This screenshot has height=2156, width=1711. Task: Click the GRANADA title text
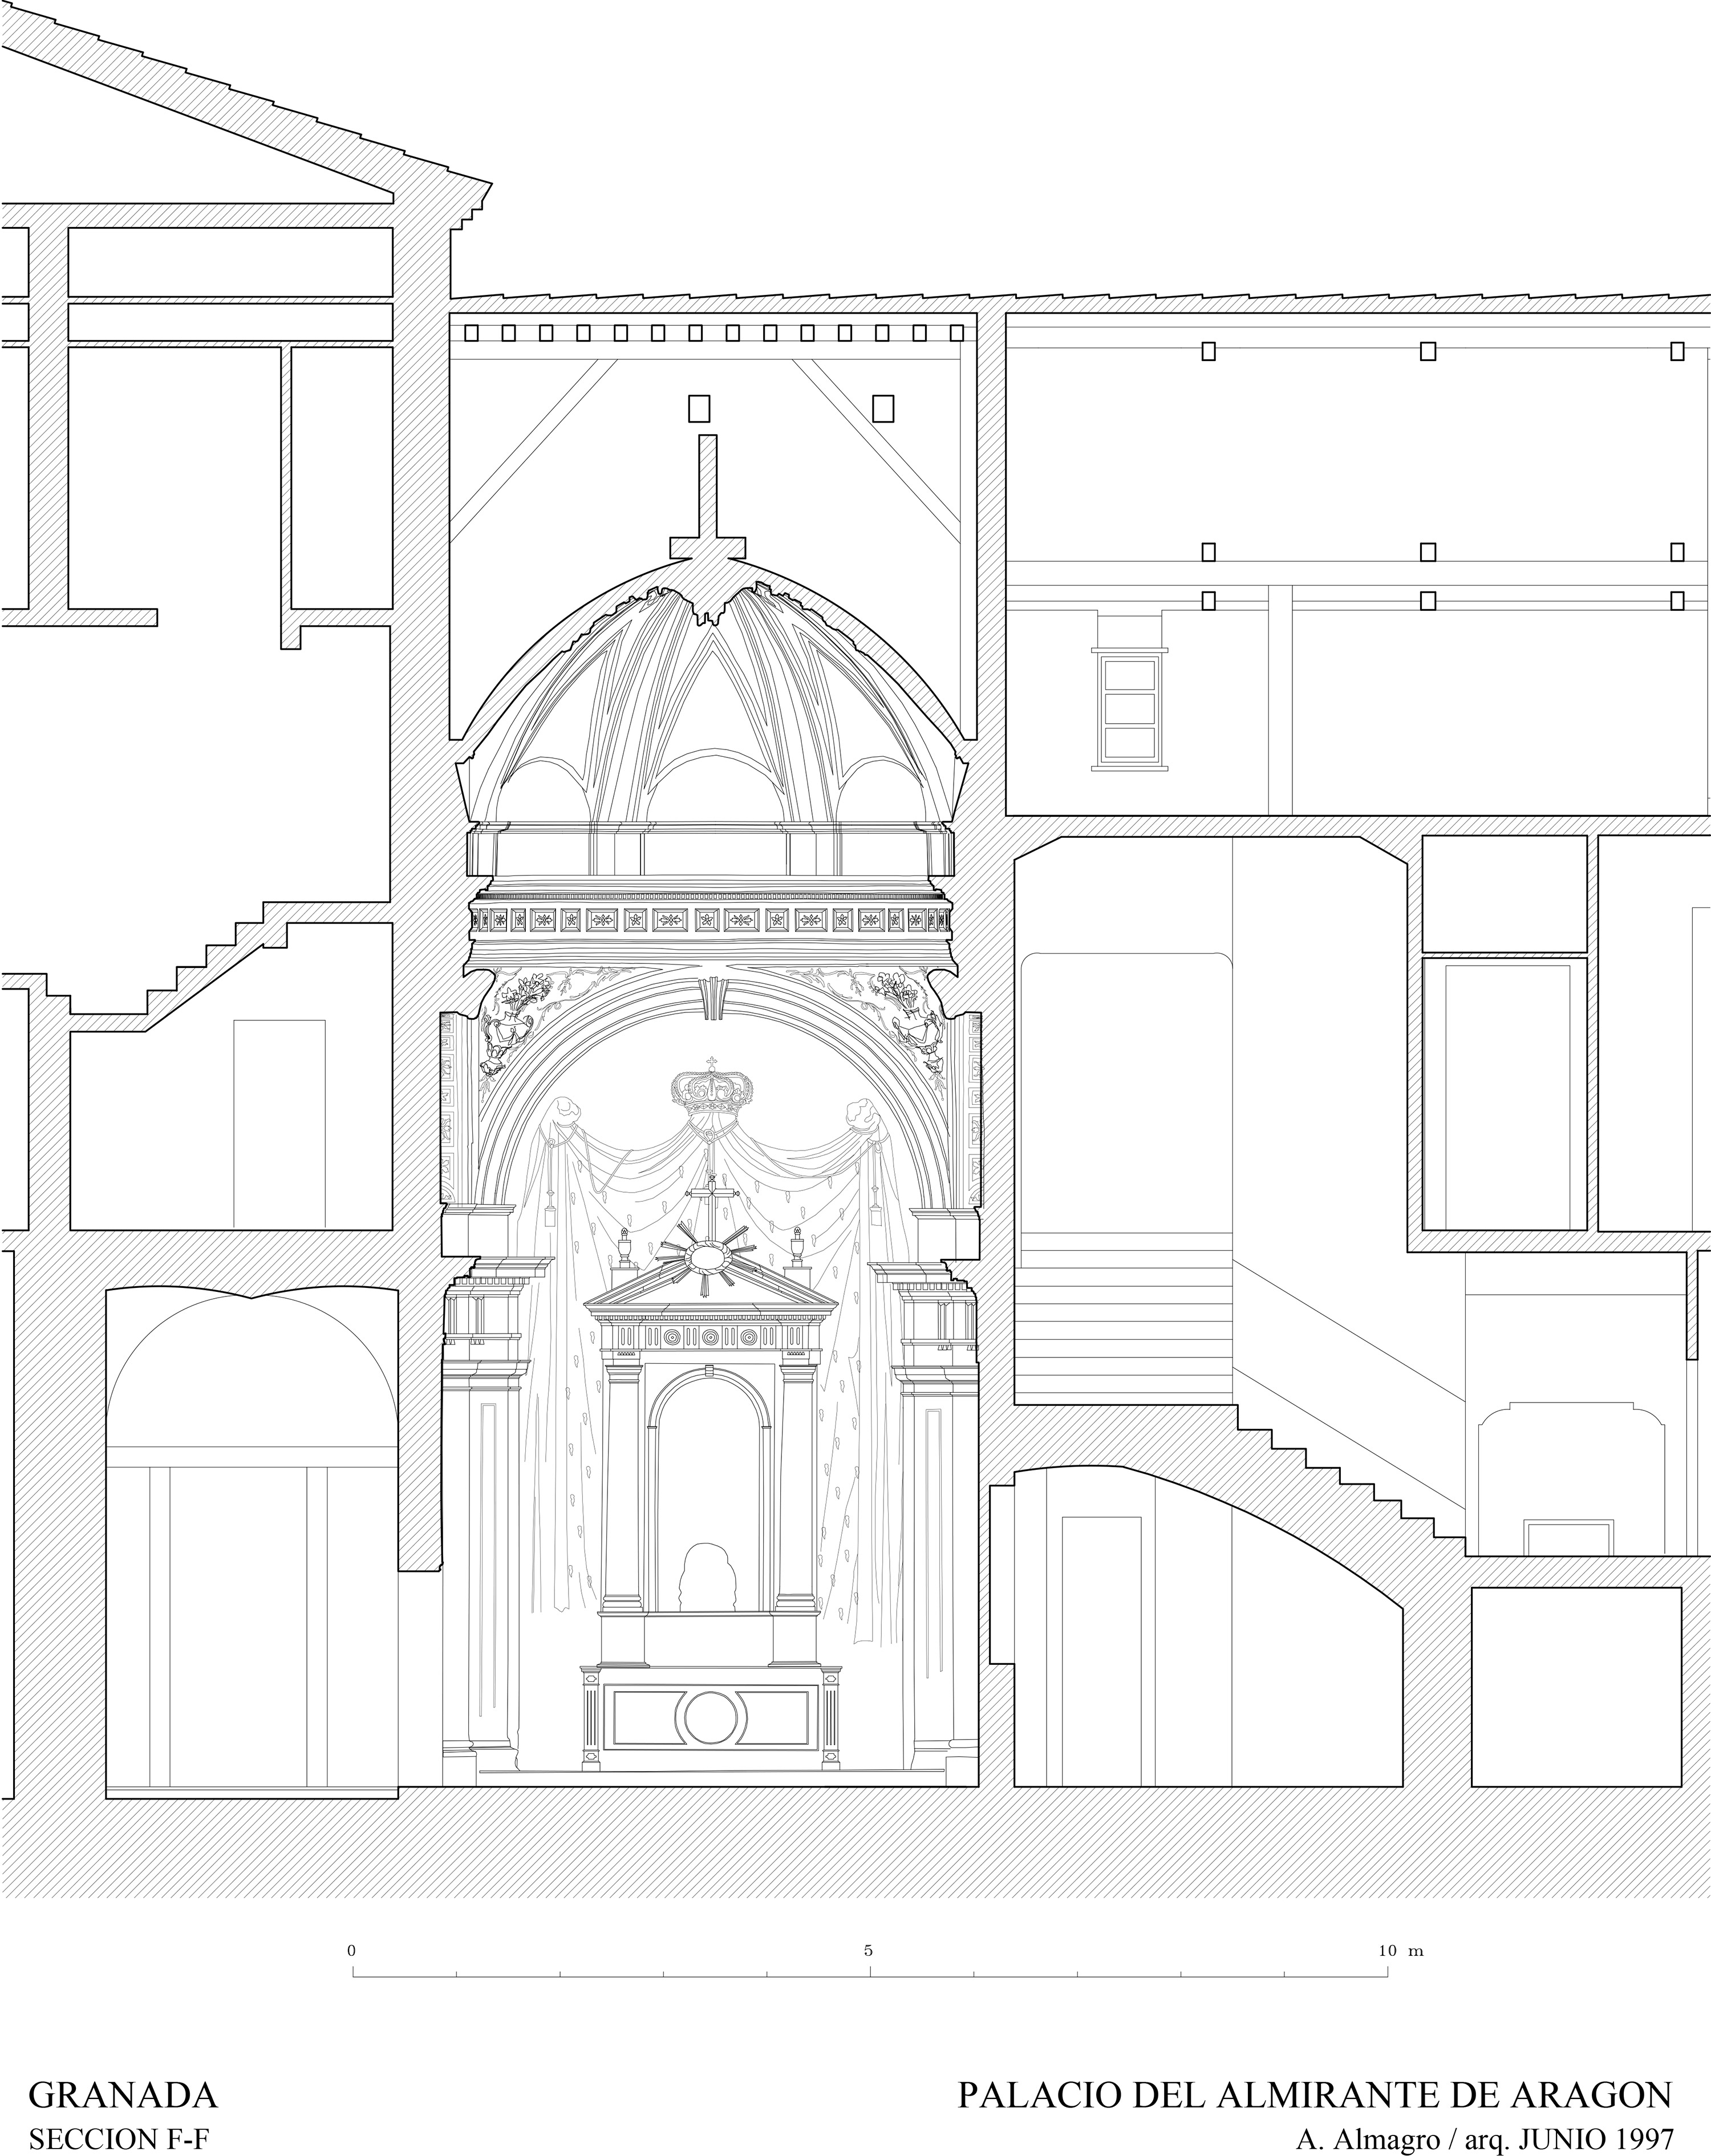coord(123,2095)
